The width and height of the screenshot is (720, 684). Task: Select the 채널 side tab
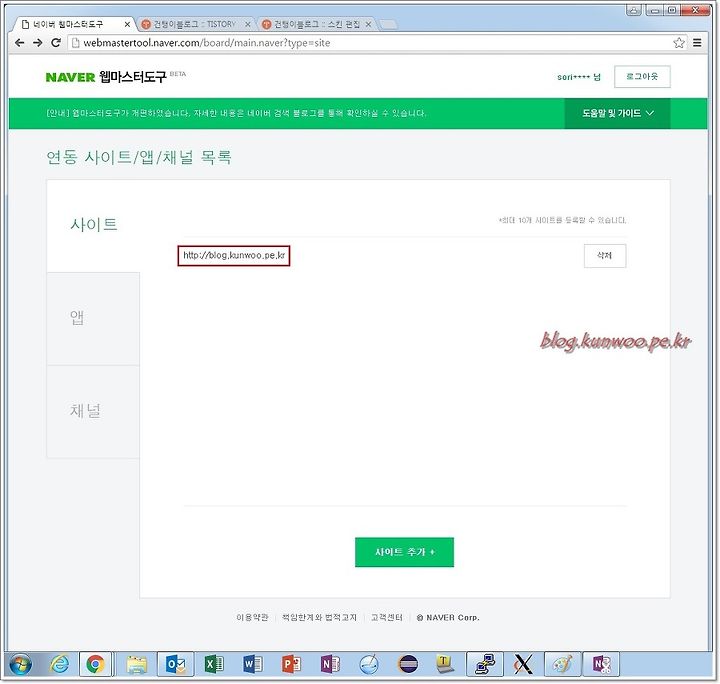coord(93,411)
